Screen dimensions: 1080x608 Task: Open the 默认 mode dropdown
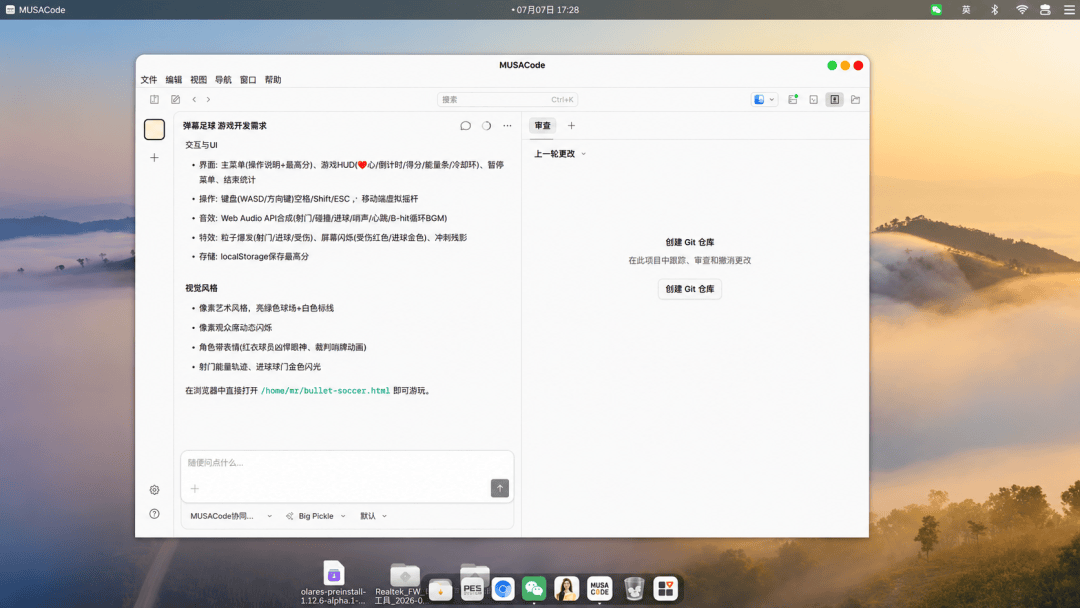[x=373, y=516]
